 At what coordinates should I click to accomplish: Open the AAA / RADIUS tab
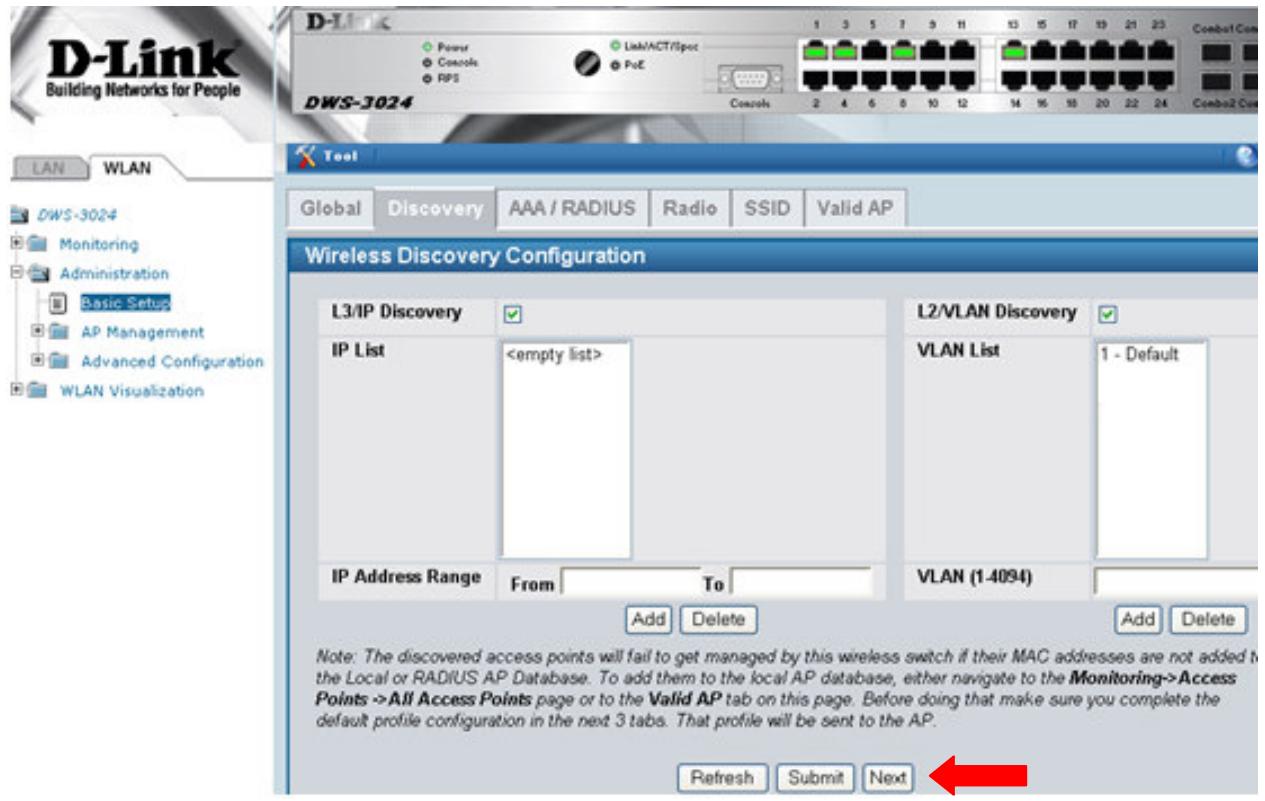(x=573, y=209)
